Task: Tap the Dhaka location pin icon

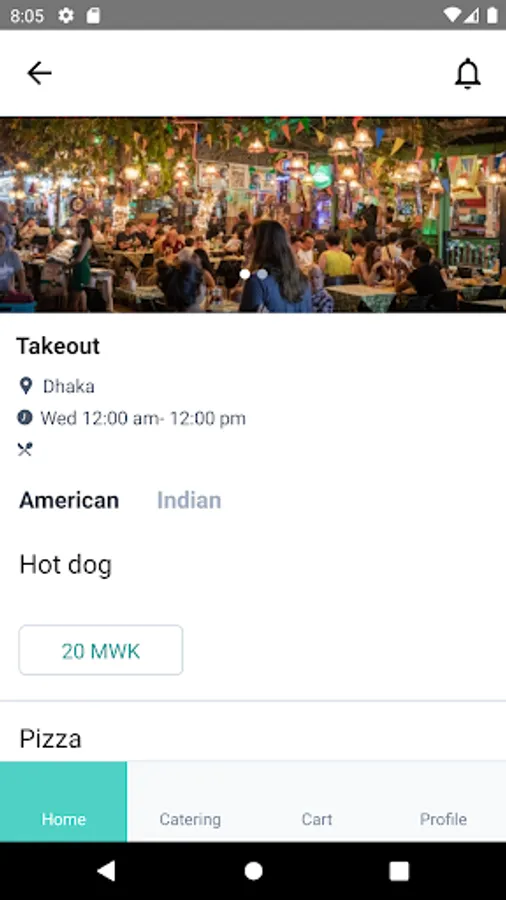Action: (x=25, y=386)
